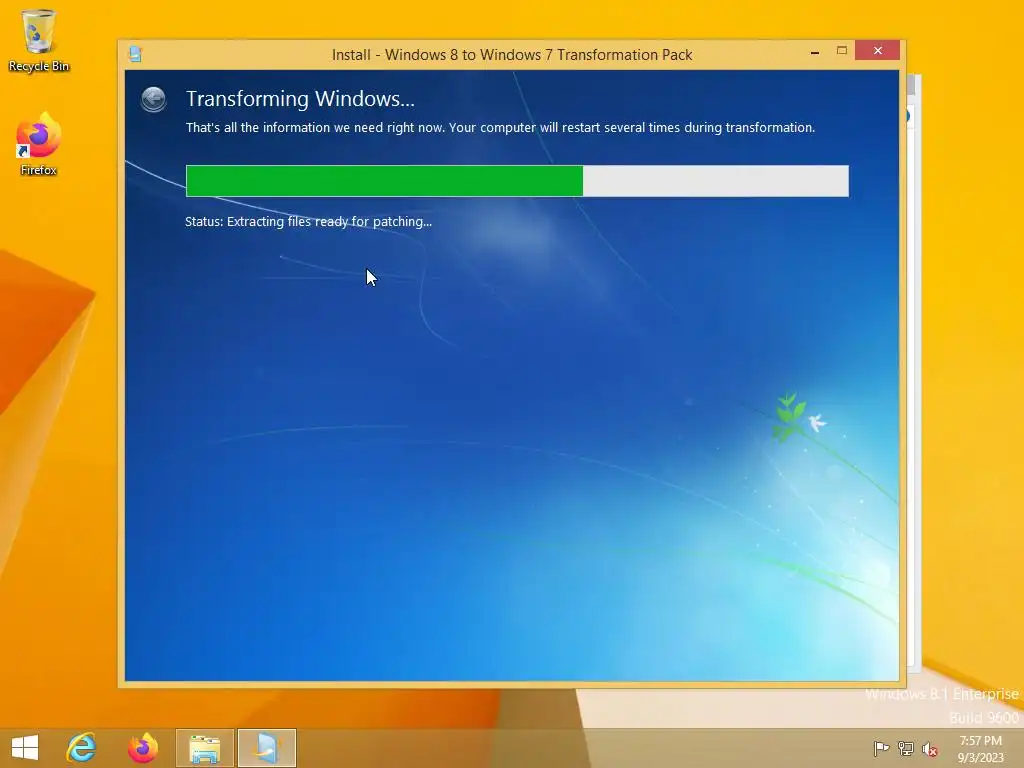Select transformation pack installer taskbar button
This screenshot has height=768, width=1024.
point(266,748)
